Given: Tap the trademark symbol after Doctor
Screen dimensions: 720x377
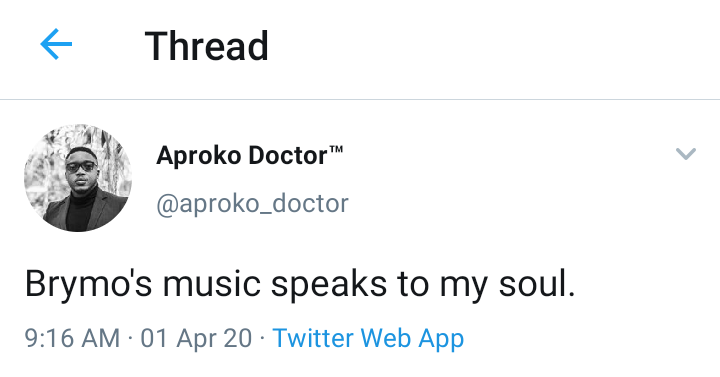Looking at the screenshot, I should tap(336, 150).
